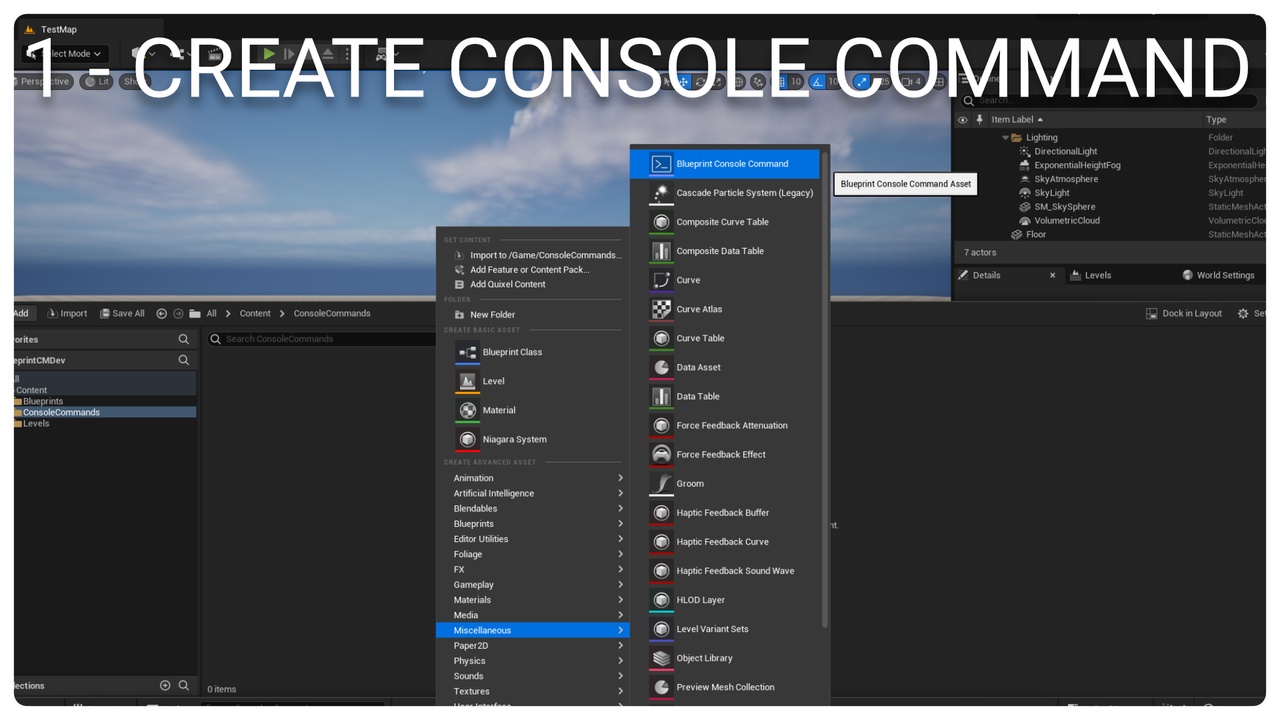This screenshot has height=720, width=1280.
Task: Click the Force Feedback Effect icon
Action: pos(661,455)
